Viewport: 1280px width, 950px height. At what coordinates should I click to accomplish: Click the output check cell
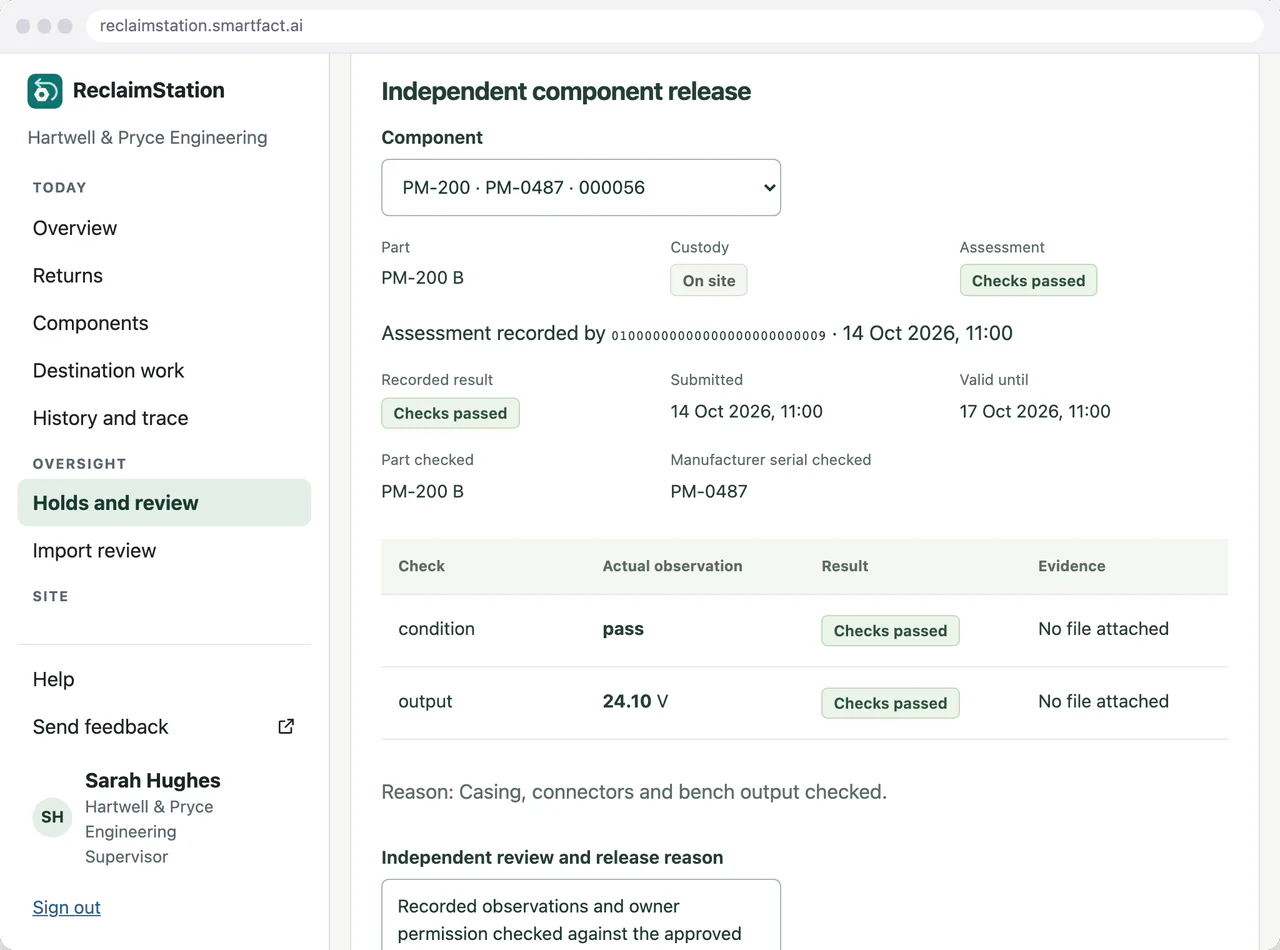pyautogui.click(x=426, y=702)
